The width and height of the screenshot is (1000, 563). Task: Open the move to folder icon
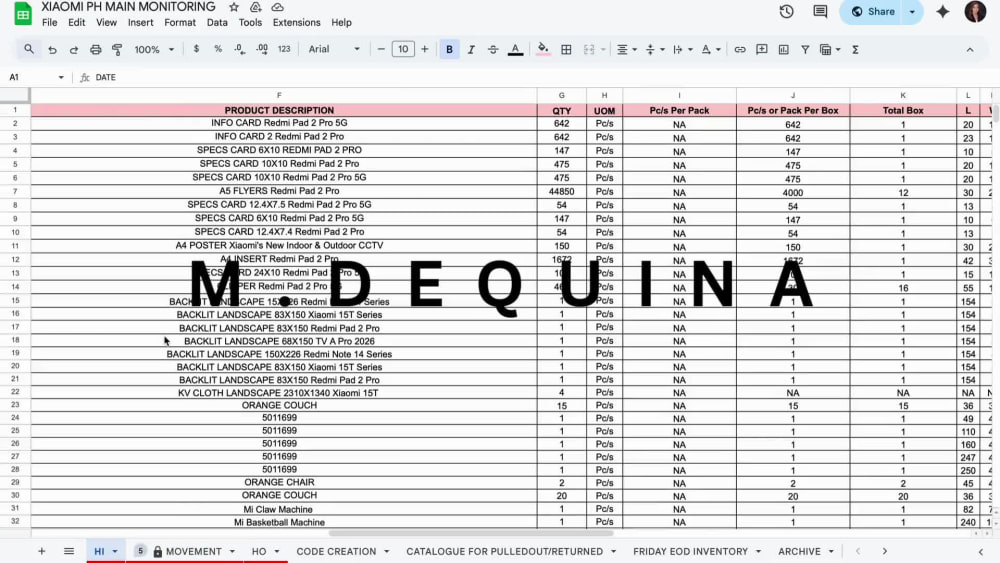point(255,7)
